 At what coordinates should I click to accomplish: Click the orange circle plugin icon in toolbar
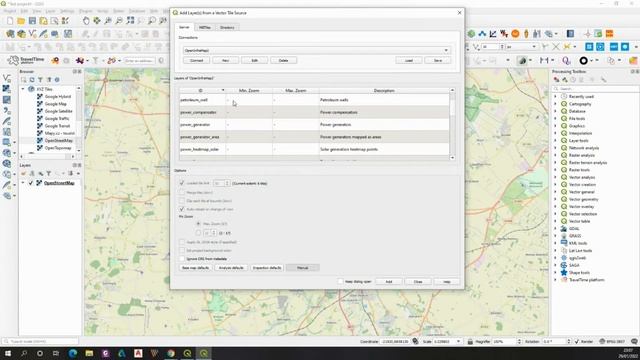point(515,34)
